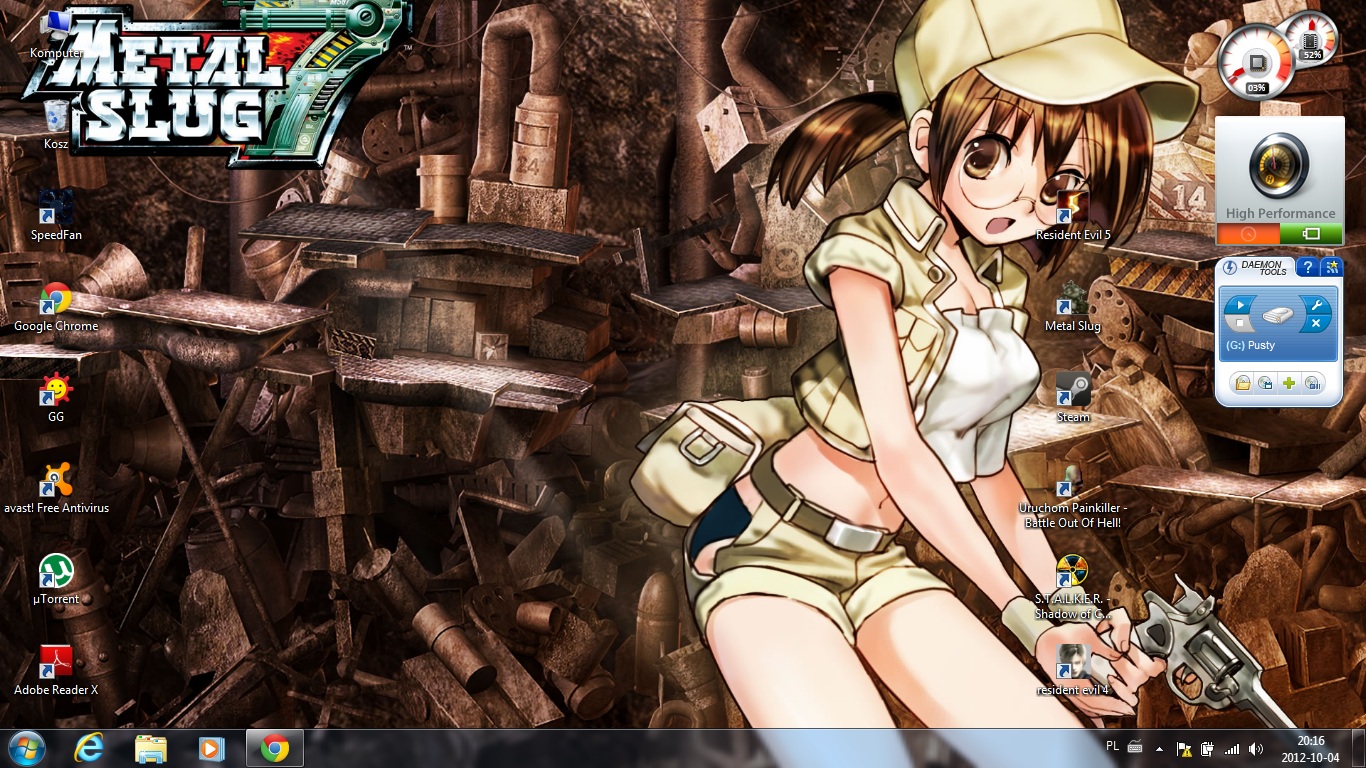The width and height of the screenshot is (1366, 768).
Task: Open the volume speaker control in tray
Action: [x=1256, y=748]
